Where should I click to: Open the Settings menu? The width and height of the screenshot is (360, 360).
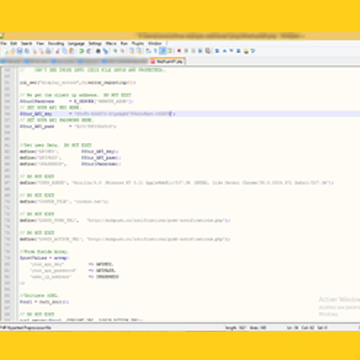tap(95, 44)
